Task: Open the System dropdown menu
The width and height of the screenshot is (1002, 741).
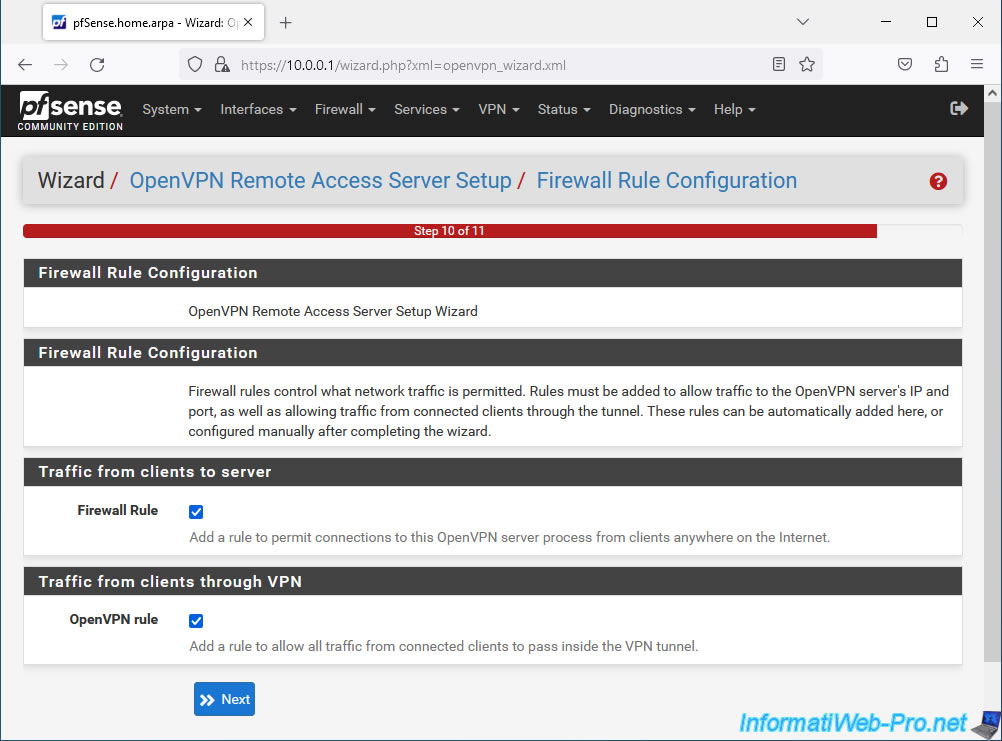Action: [x=172, y=109]
